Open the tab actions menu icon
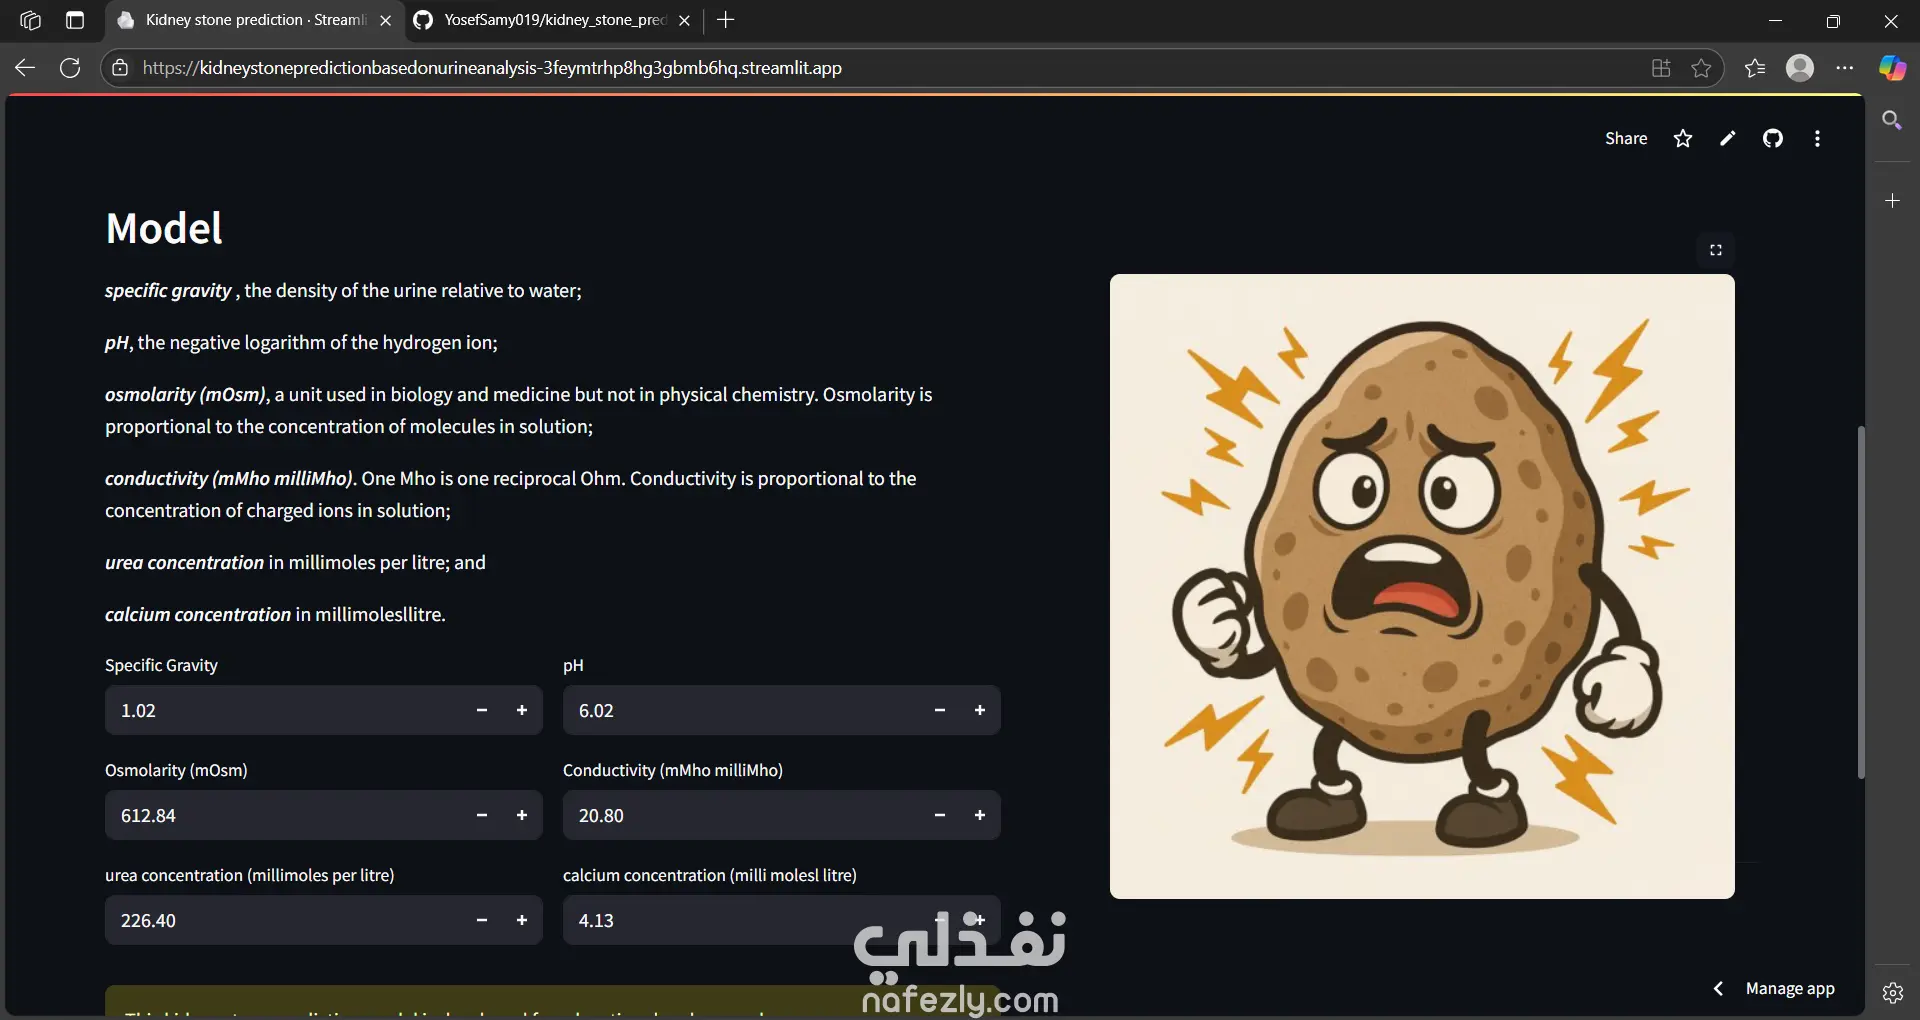 (x=75, y=20)
